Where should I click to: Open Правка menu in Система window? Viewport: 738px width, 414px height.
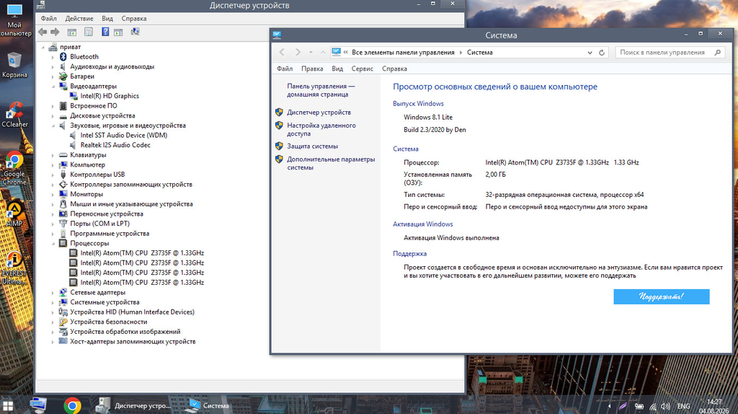point(312,69)
